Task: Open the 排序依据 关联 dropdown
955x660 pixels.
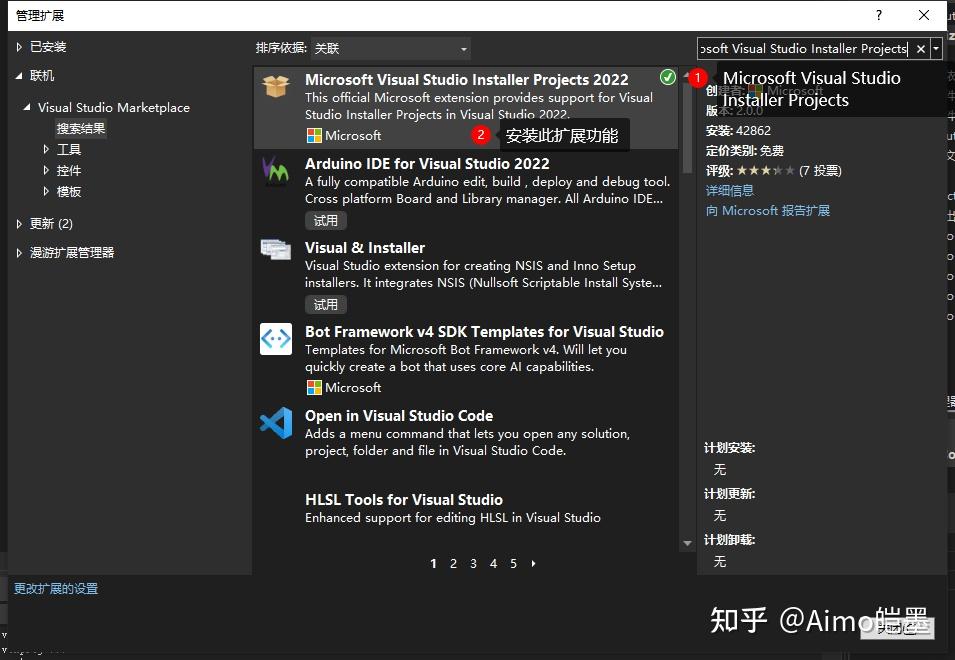Action: [390, 48]
